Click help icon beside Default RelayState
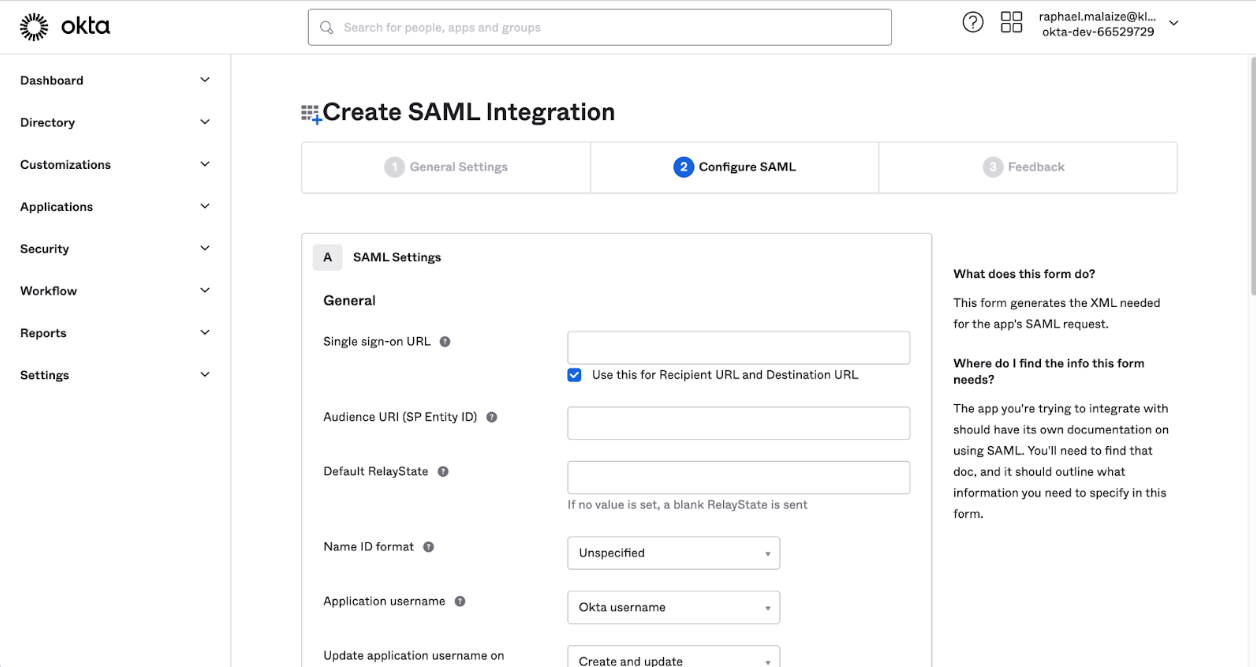 (x=443, y=472)
